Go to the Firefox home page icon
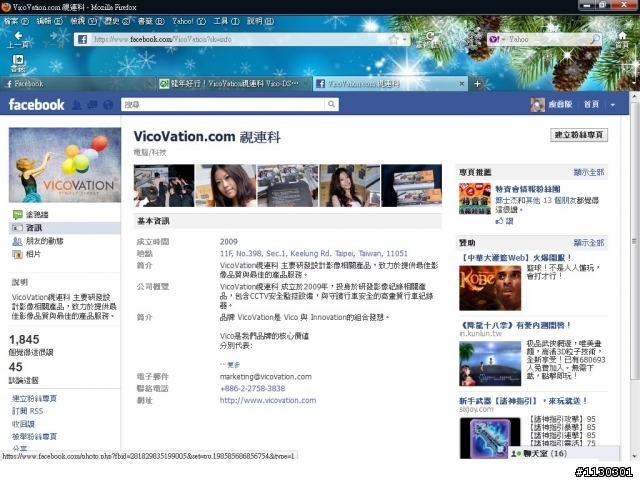Screen dimensions: 640x480 click(622, 36)
